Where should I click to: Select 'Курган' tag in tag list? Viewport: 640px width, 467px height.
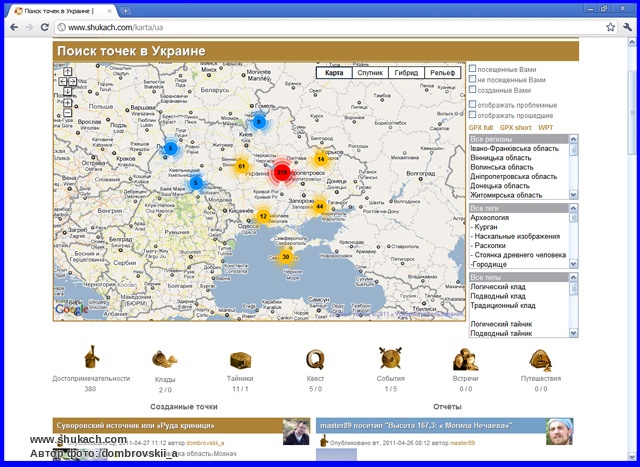pos(519,227)
